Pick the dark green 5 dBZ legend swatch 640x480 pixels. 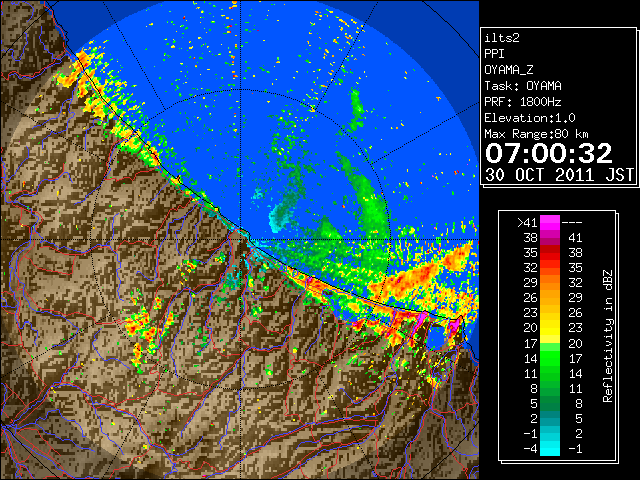click(x=550, y=403)
